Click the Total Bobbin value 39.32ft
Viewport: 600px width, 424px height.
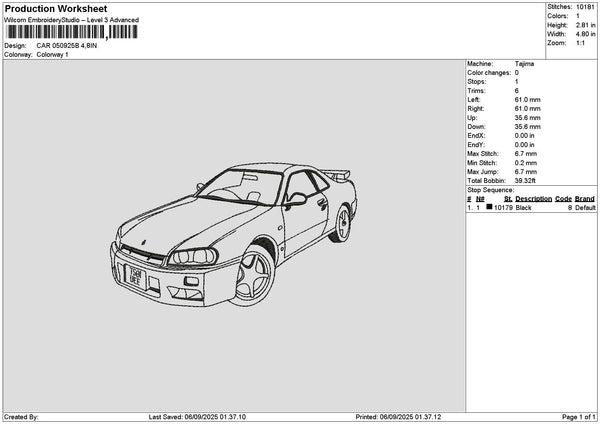(x=525, y=181)
